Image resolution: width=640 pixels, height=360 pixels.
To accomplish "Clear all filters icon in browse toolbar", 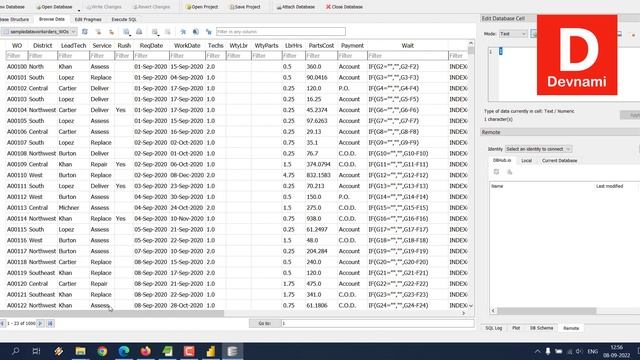I will pyautogui.click(x=98, y=31).
